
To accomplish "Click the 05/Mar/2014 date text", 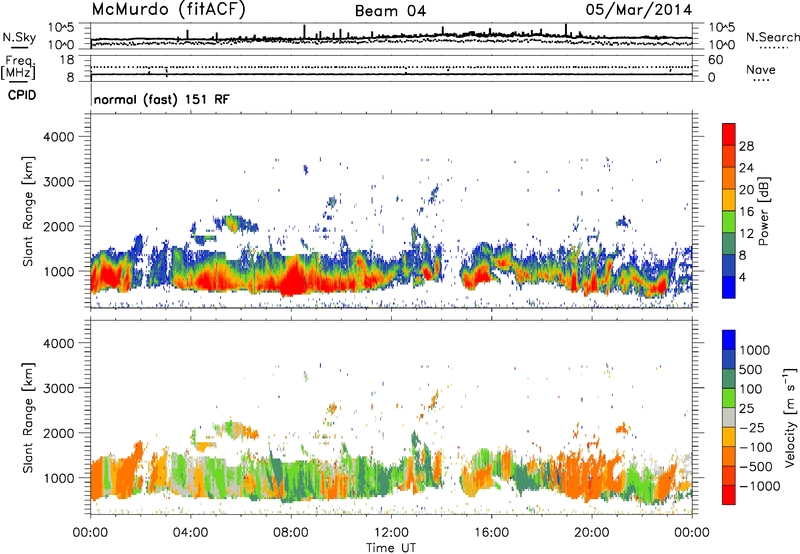I will click(x=639, y=10).
